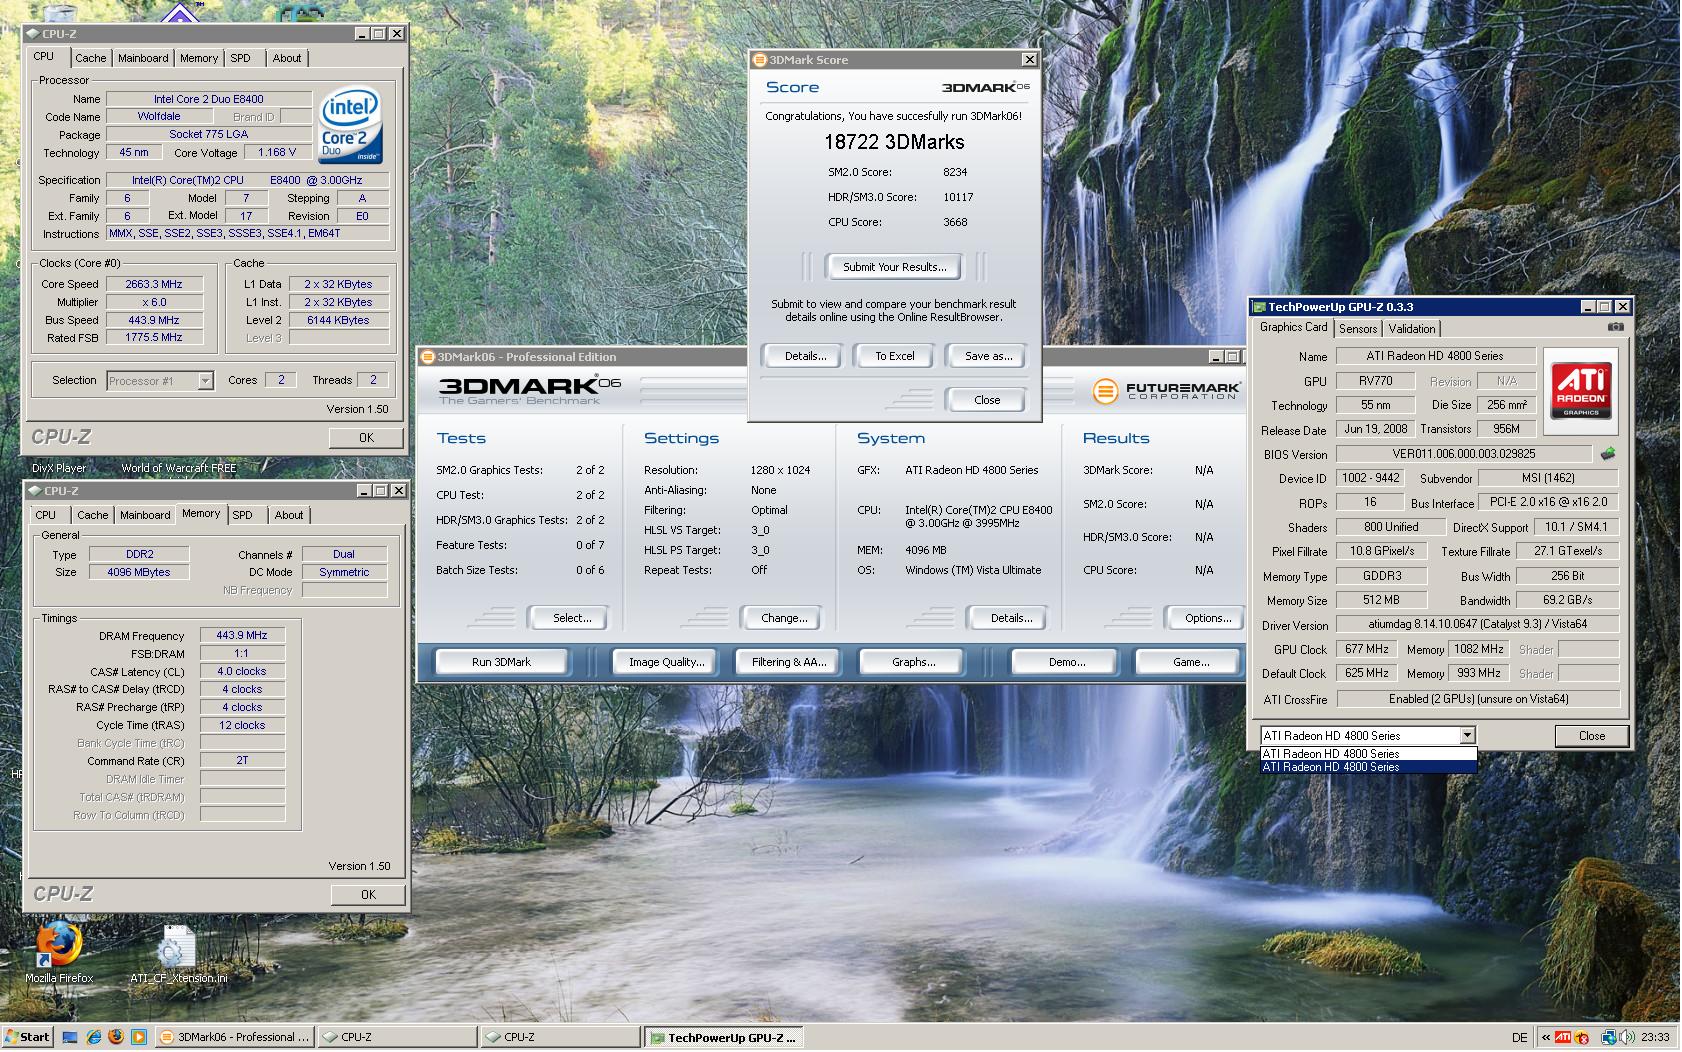Click the network tray icon

(1609, 1037)
